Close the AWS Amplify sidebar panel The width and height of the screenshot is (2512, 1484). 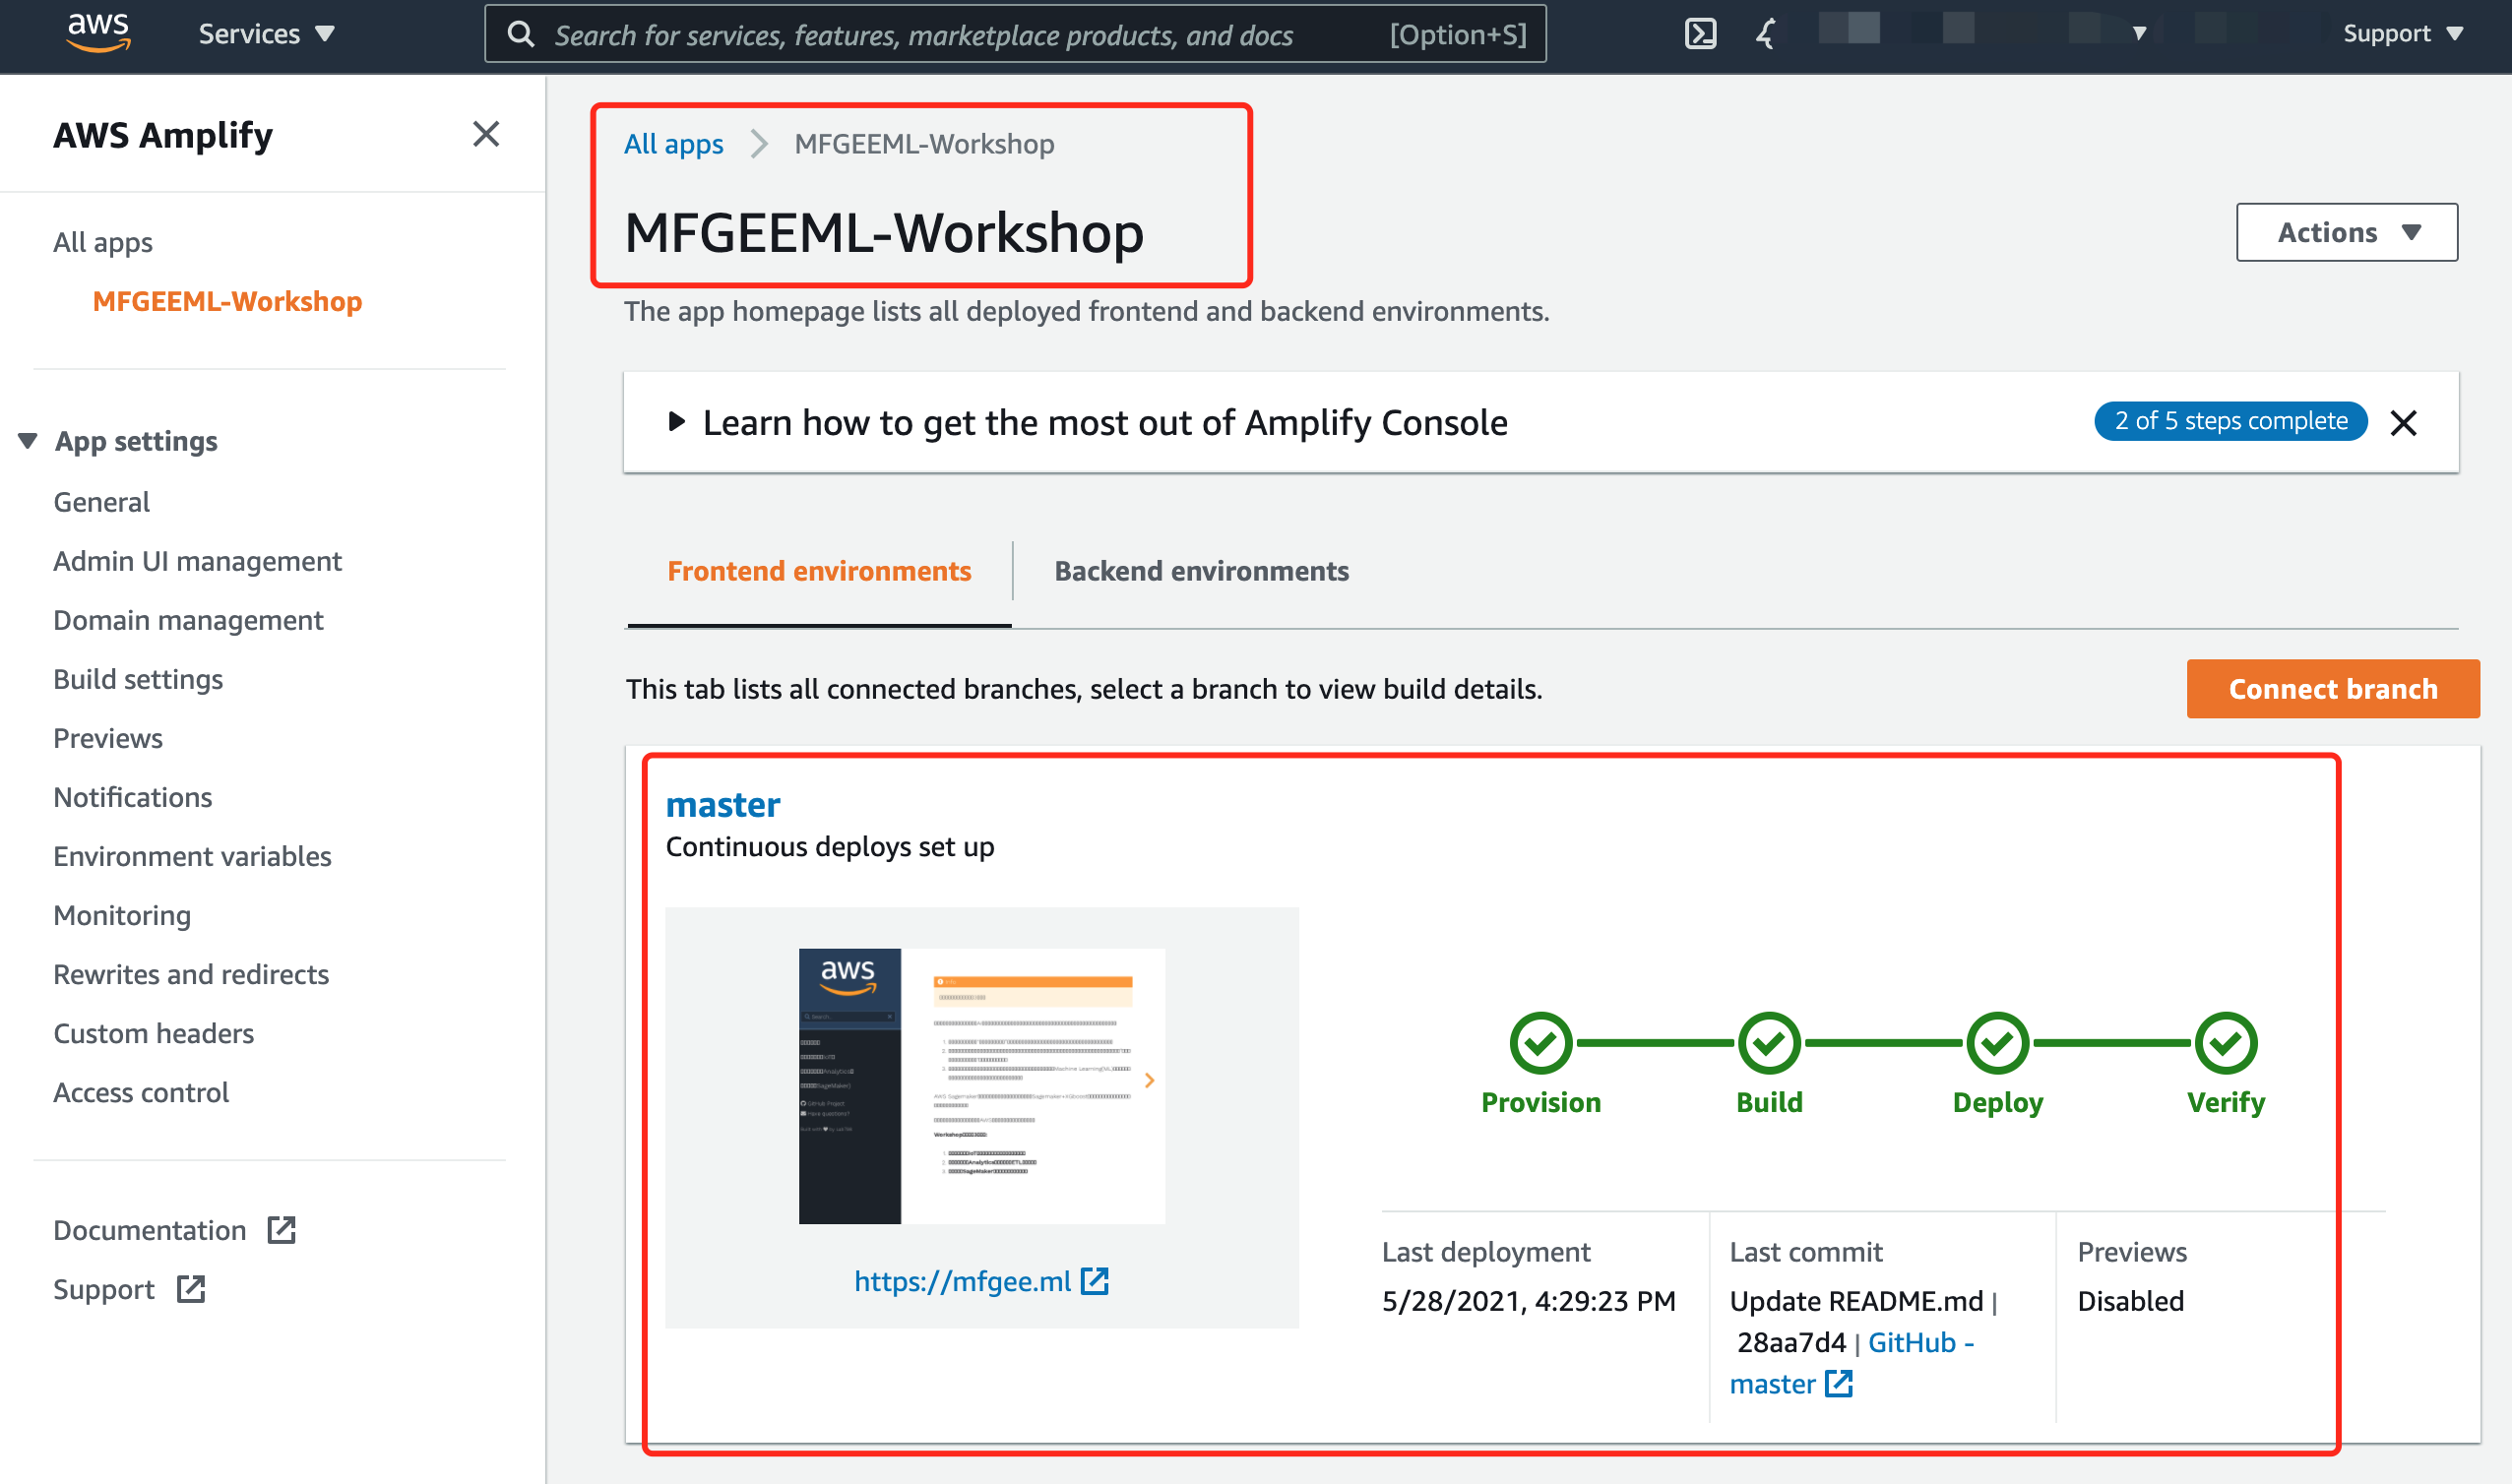(486, 134)
